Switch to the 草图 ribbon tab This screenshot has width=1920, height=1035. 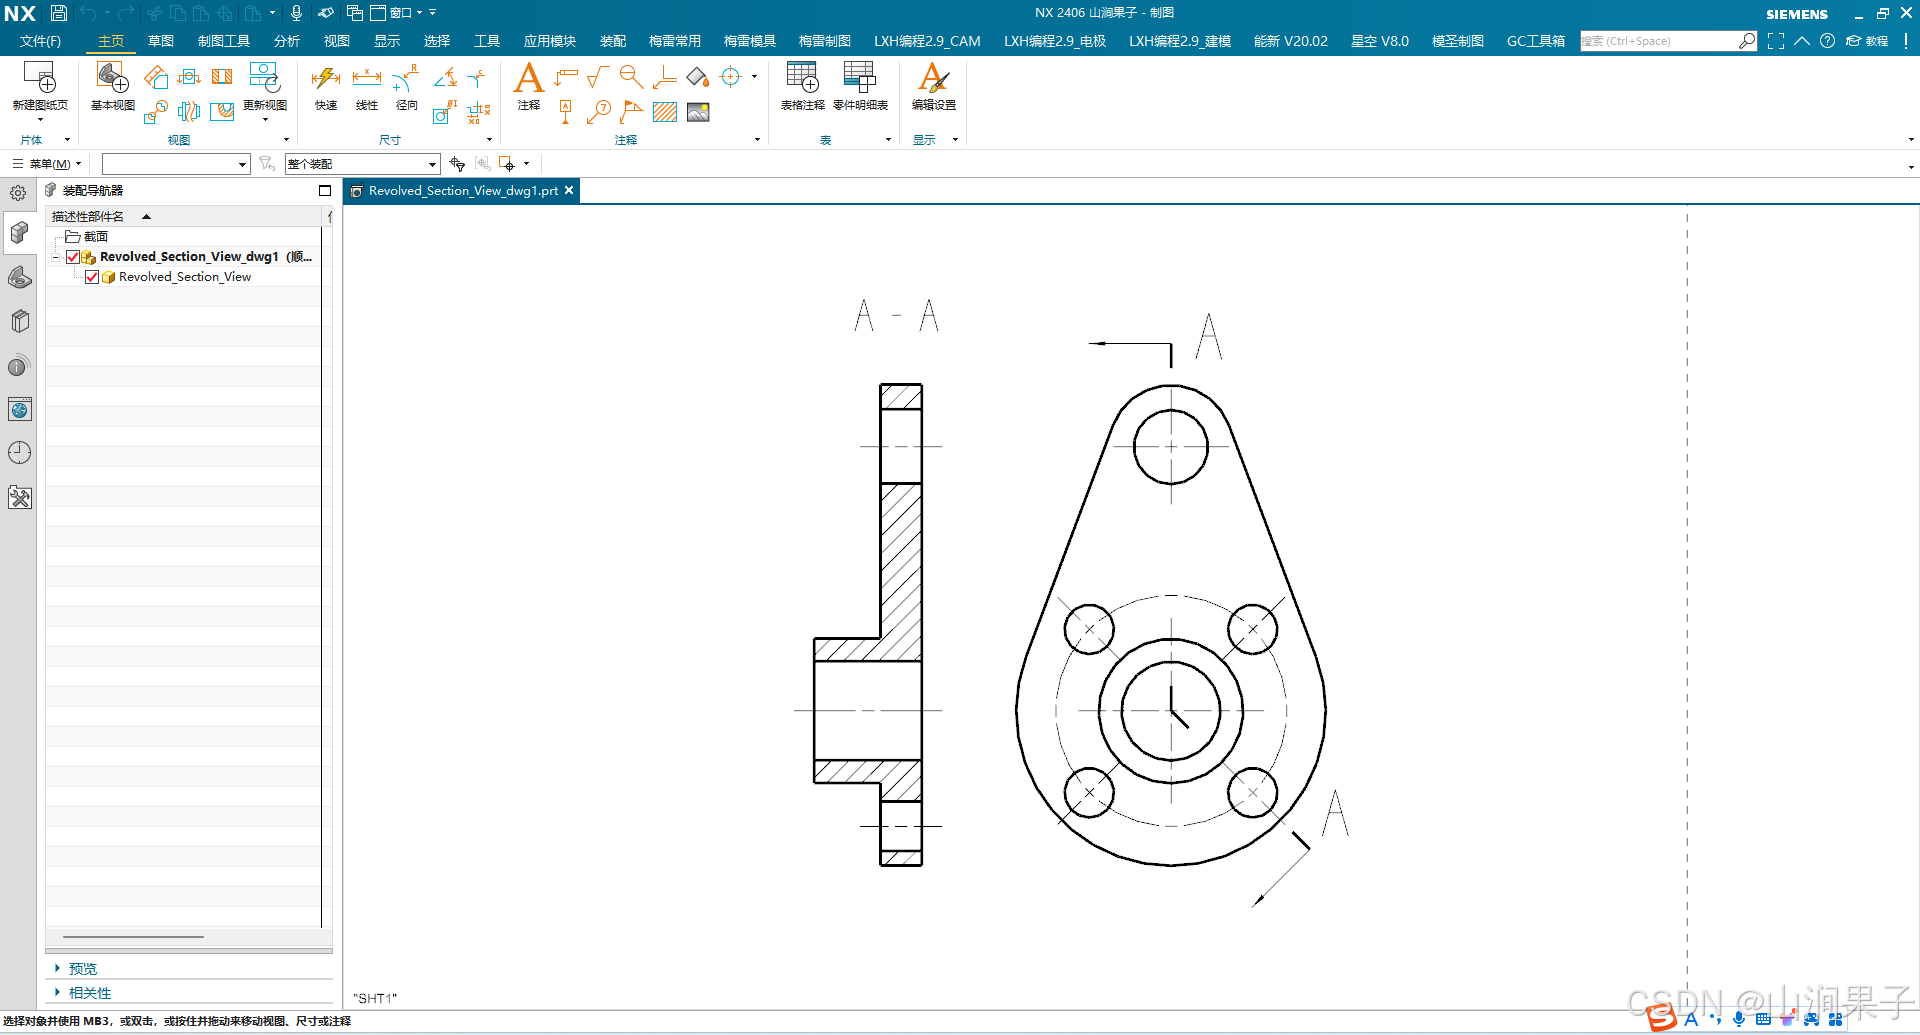[x=161, y=41]
